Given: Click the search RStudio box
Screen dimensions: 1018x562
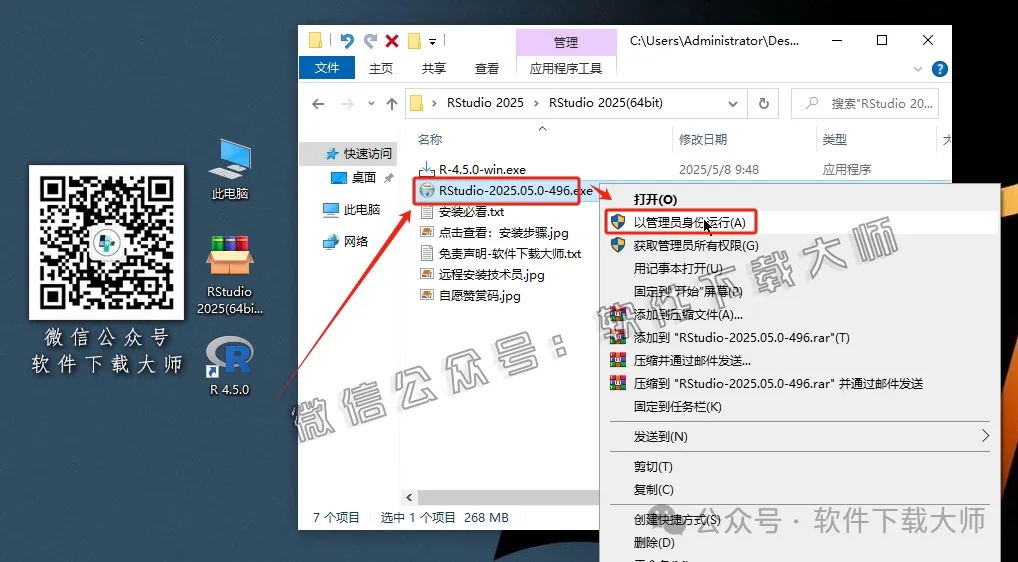Looking at the screenshot, I should tap(865, 104).
